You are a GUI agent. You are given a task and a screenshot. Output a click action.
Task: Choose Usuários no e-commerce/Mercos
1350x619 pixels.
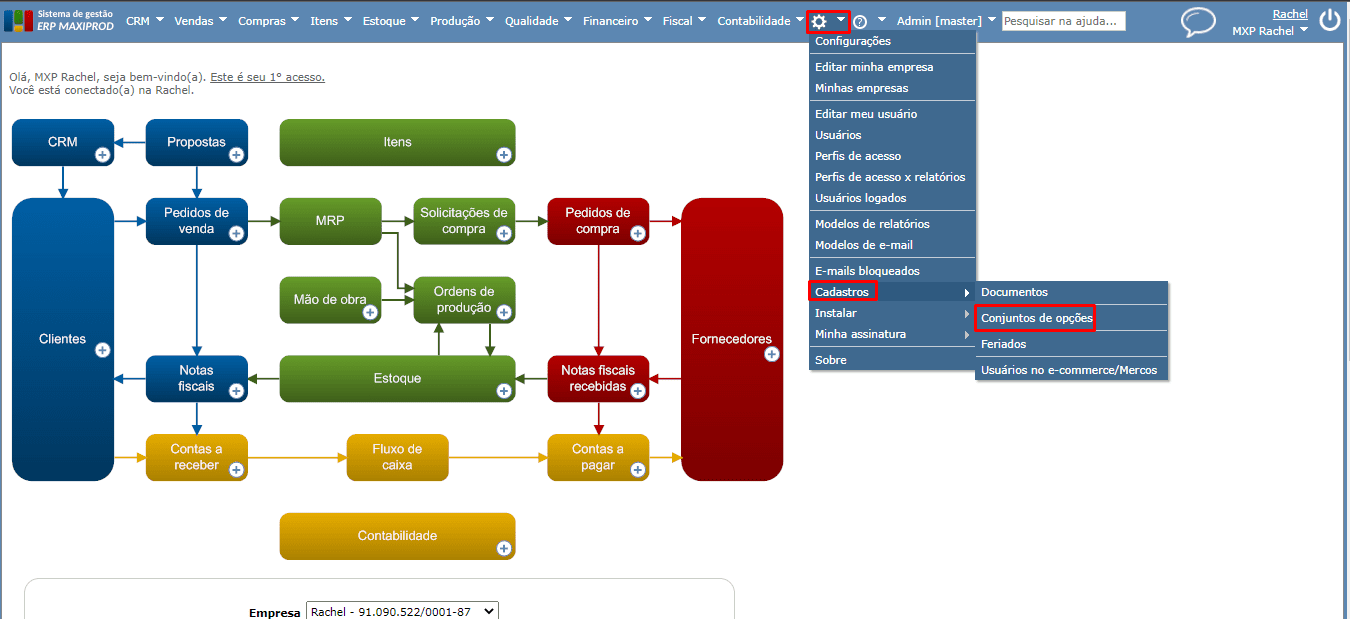coord(1071,370)
